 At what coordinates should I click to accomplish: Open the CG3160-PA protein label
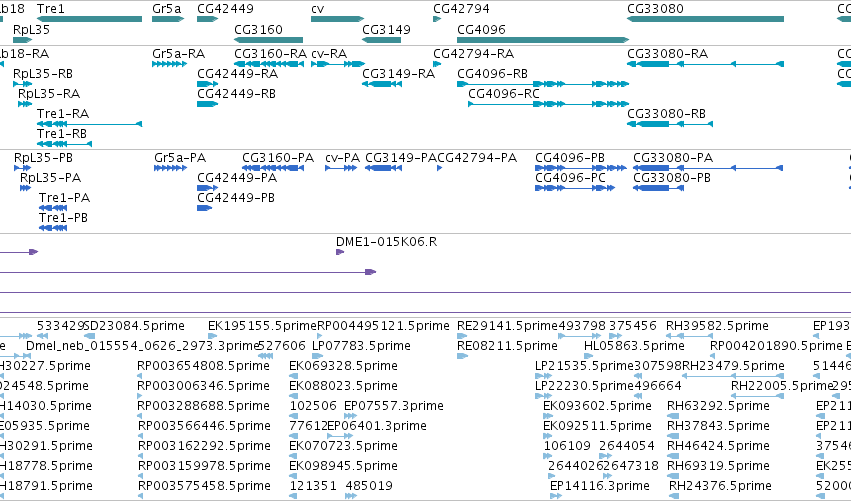click(x=278, y=158)
